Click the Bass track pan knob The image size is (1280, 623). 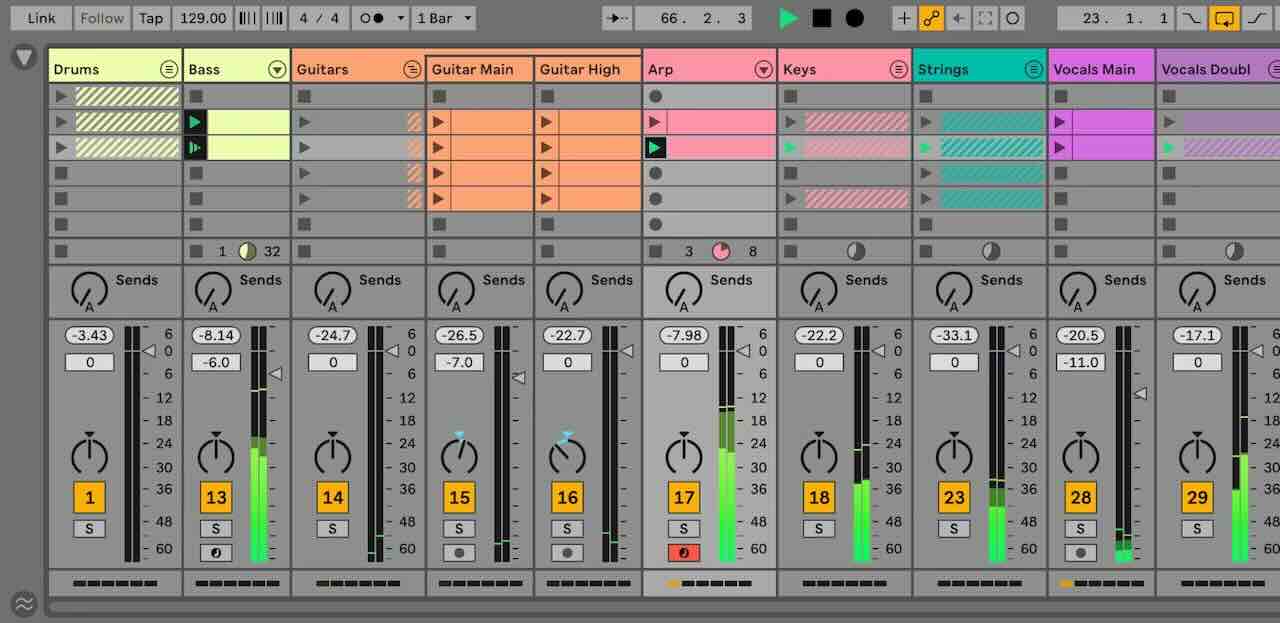216,455
